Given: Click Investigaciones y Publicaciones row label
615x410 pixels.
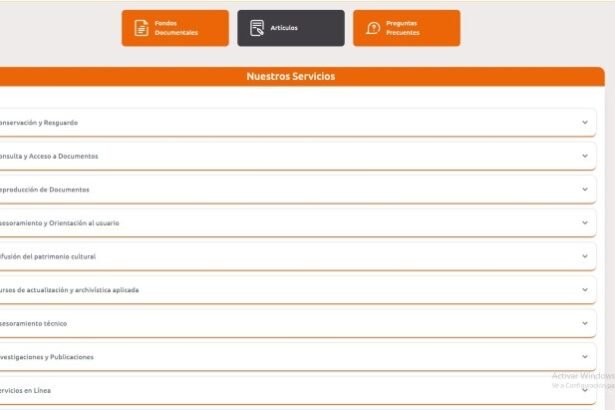Looking at the screenshot, I should (47, 357).
